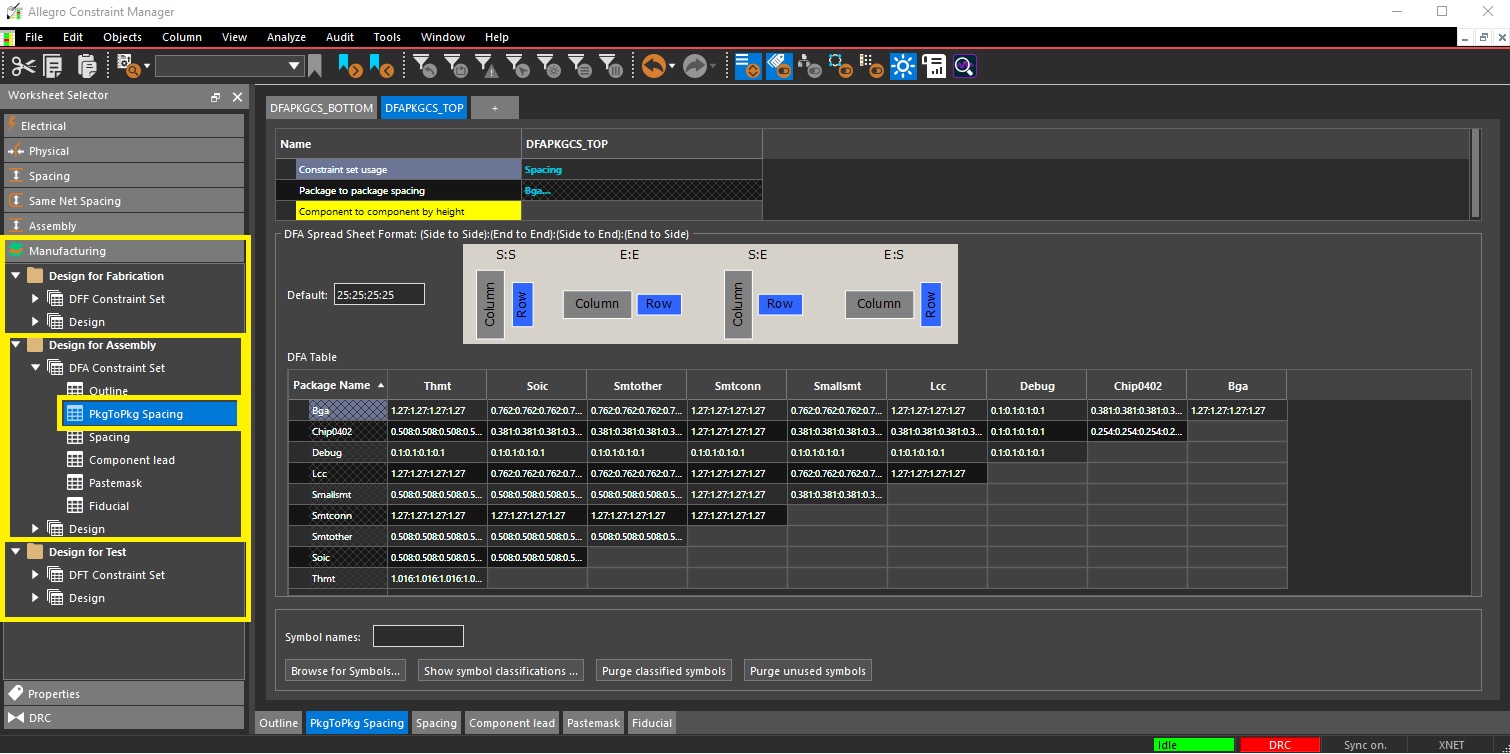Click the sun-shaped icon in the toolbar

903,66
